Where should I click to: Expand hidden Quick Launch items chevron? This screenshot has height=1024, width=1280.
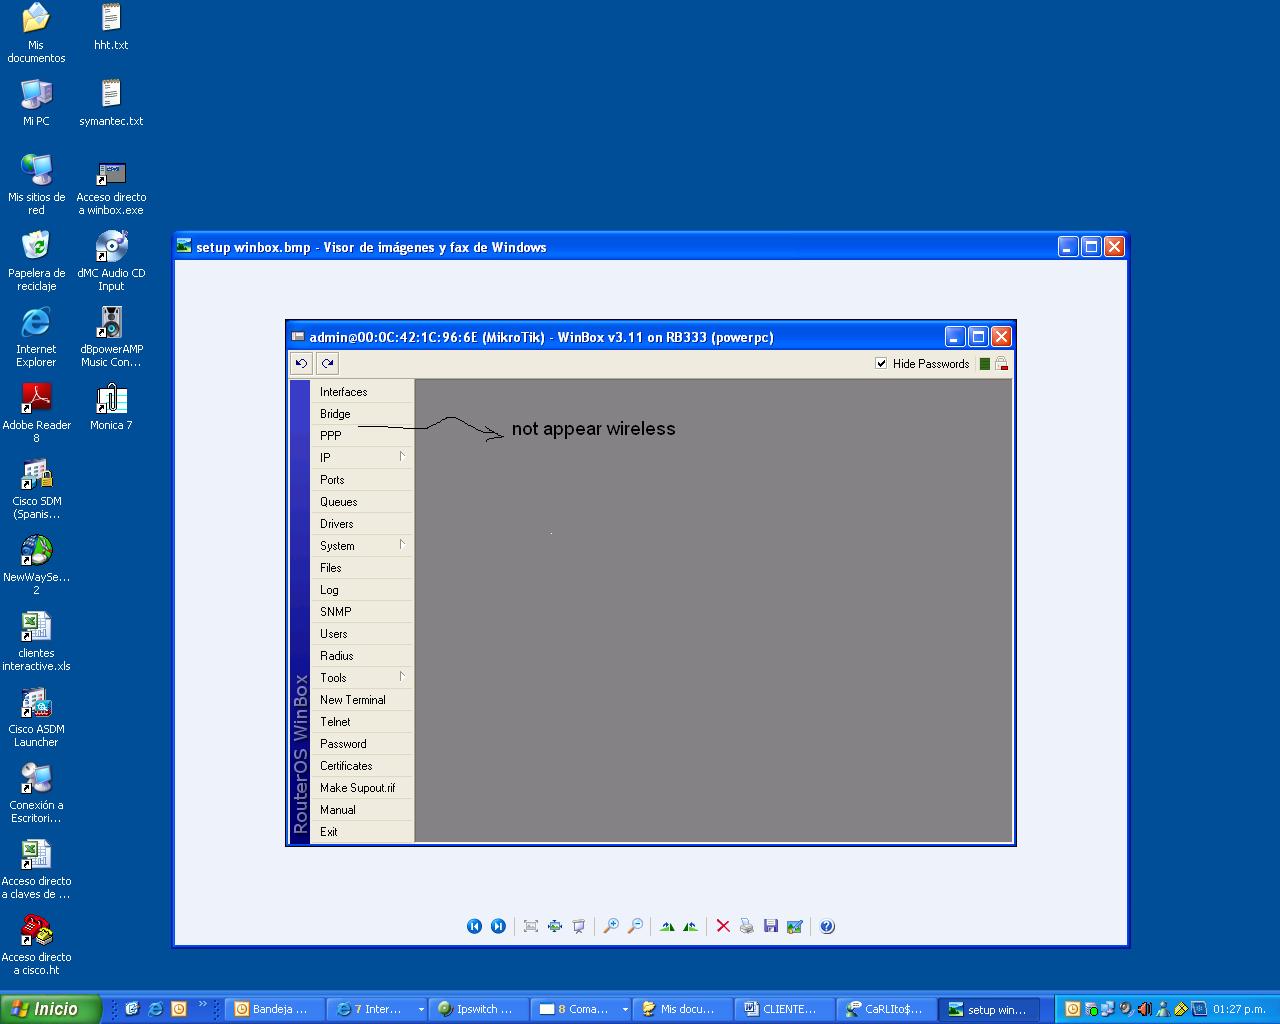(x=203, y=1005)
